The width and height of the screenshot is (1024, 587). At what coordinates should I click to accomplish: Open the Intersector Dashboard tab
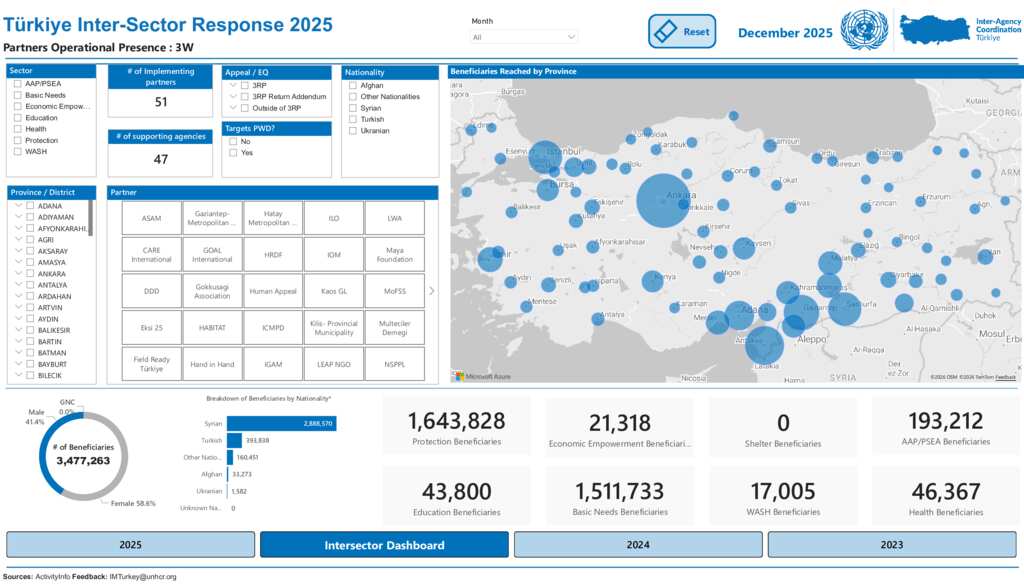click(384, 545)
